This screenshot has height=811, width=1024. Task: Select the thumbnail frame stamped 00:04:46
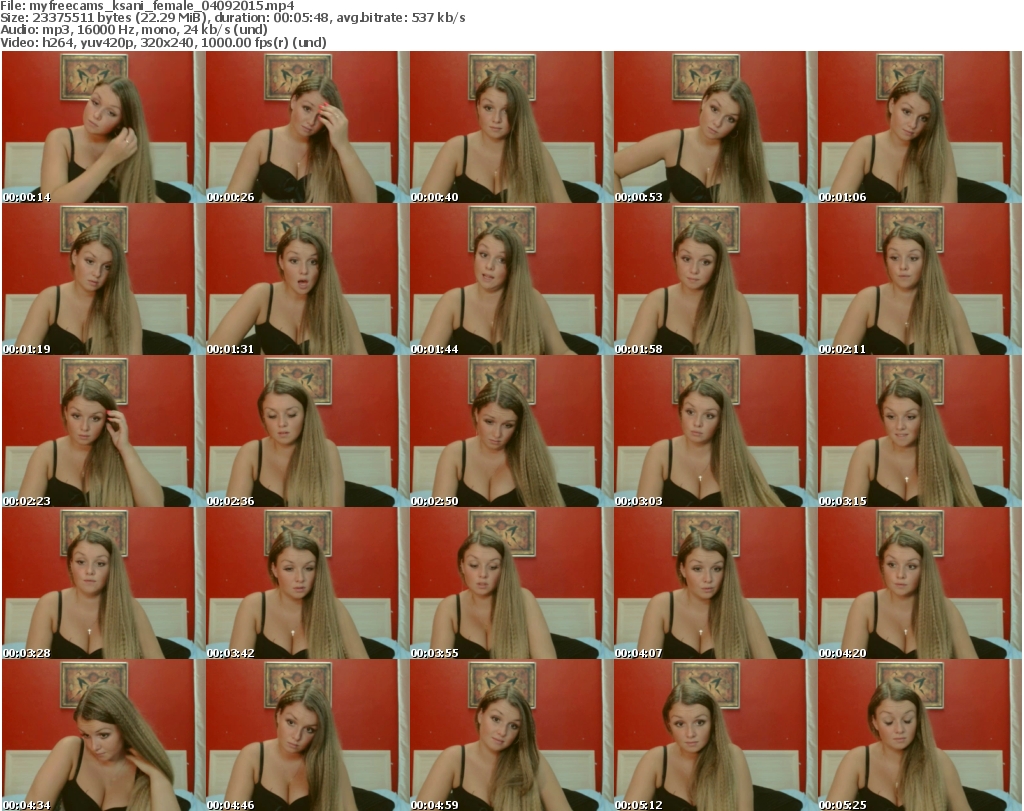coord(307,735)
